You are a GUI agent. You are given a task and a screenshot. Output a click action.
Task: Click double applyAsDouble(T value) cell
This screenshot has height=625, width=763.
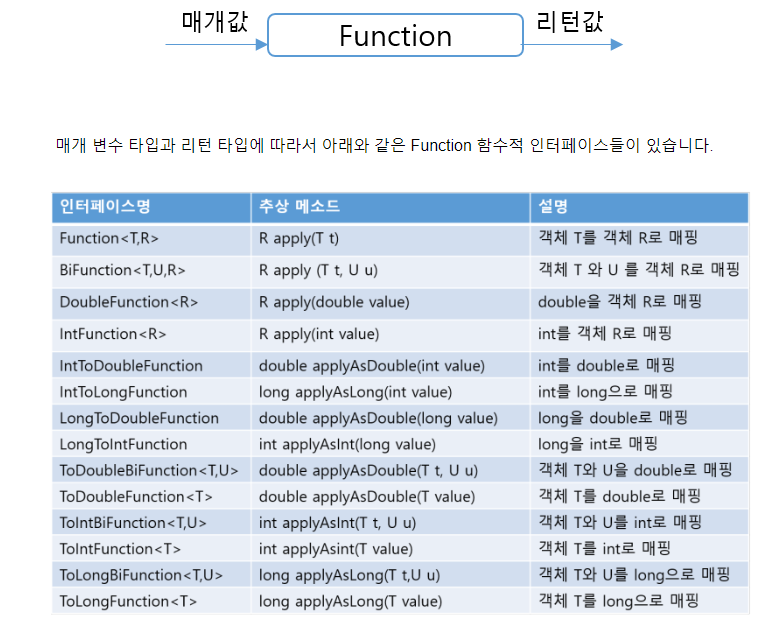(x=390, y=496)
